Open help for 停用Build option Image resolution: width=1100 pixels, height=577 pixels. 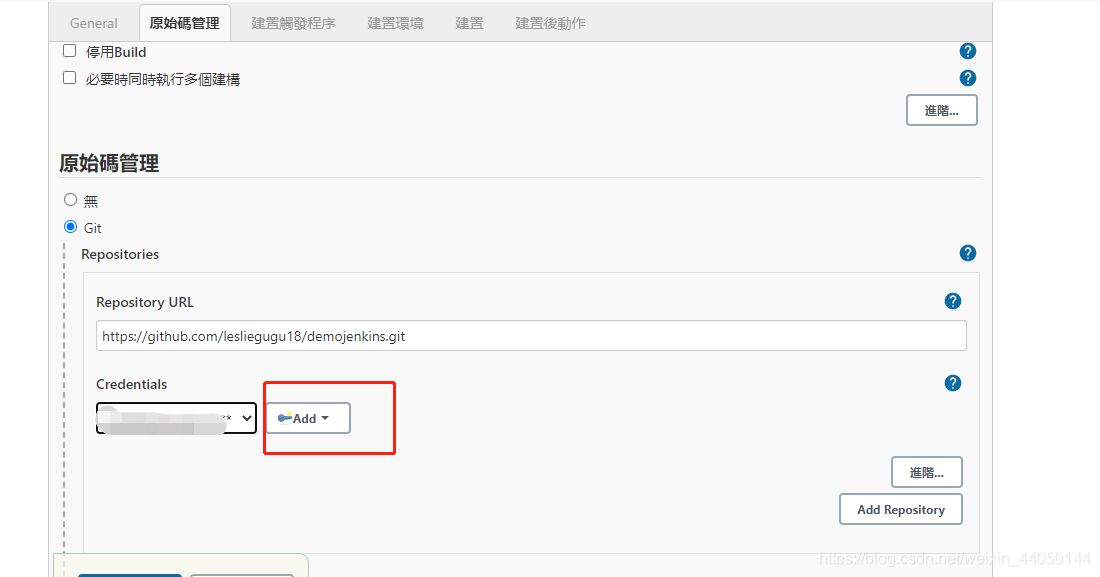[x=967, y=51]
